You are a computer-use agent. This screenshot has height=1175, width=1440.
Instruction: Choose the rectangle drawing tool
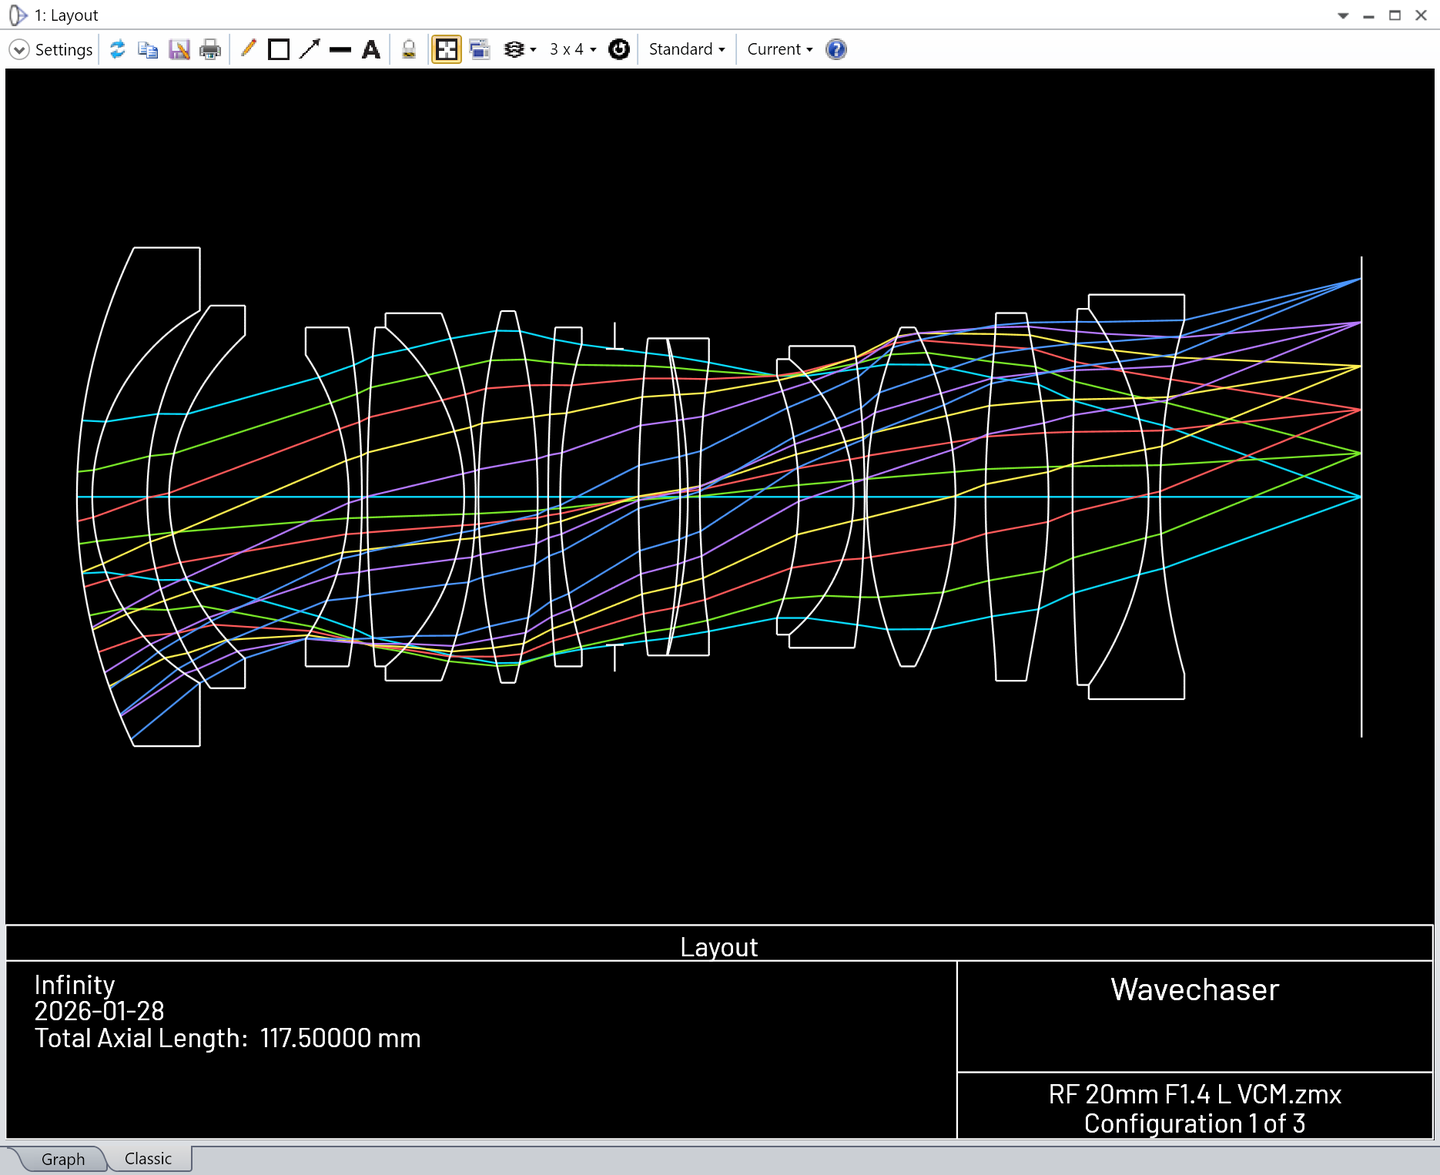coord(279,49)
